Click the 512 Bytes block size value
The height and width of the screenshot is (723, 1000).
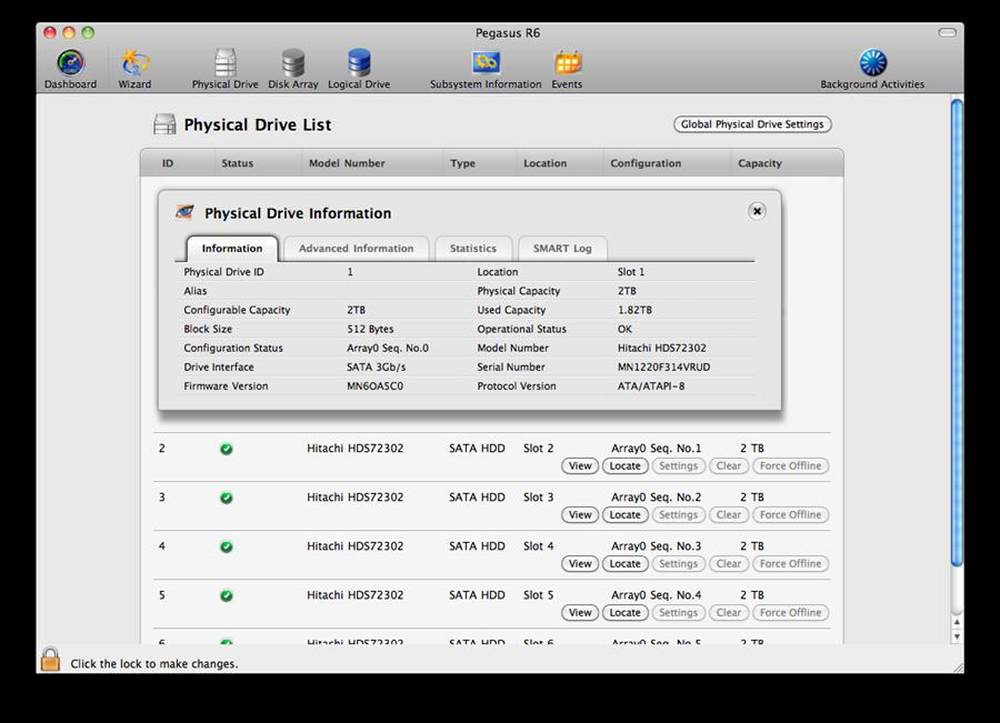[370, 329]
